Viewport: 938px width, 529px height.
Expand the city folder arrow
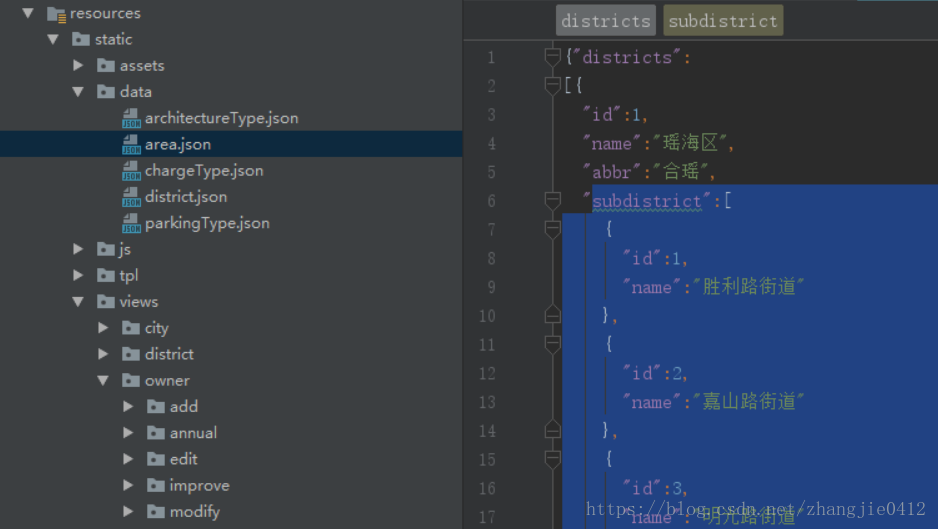103,327
